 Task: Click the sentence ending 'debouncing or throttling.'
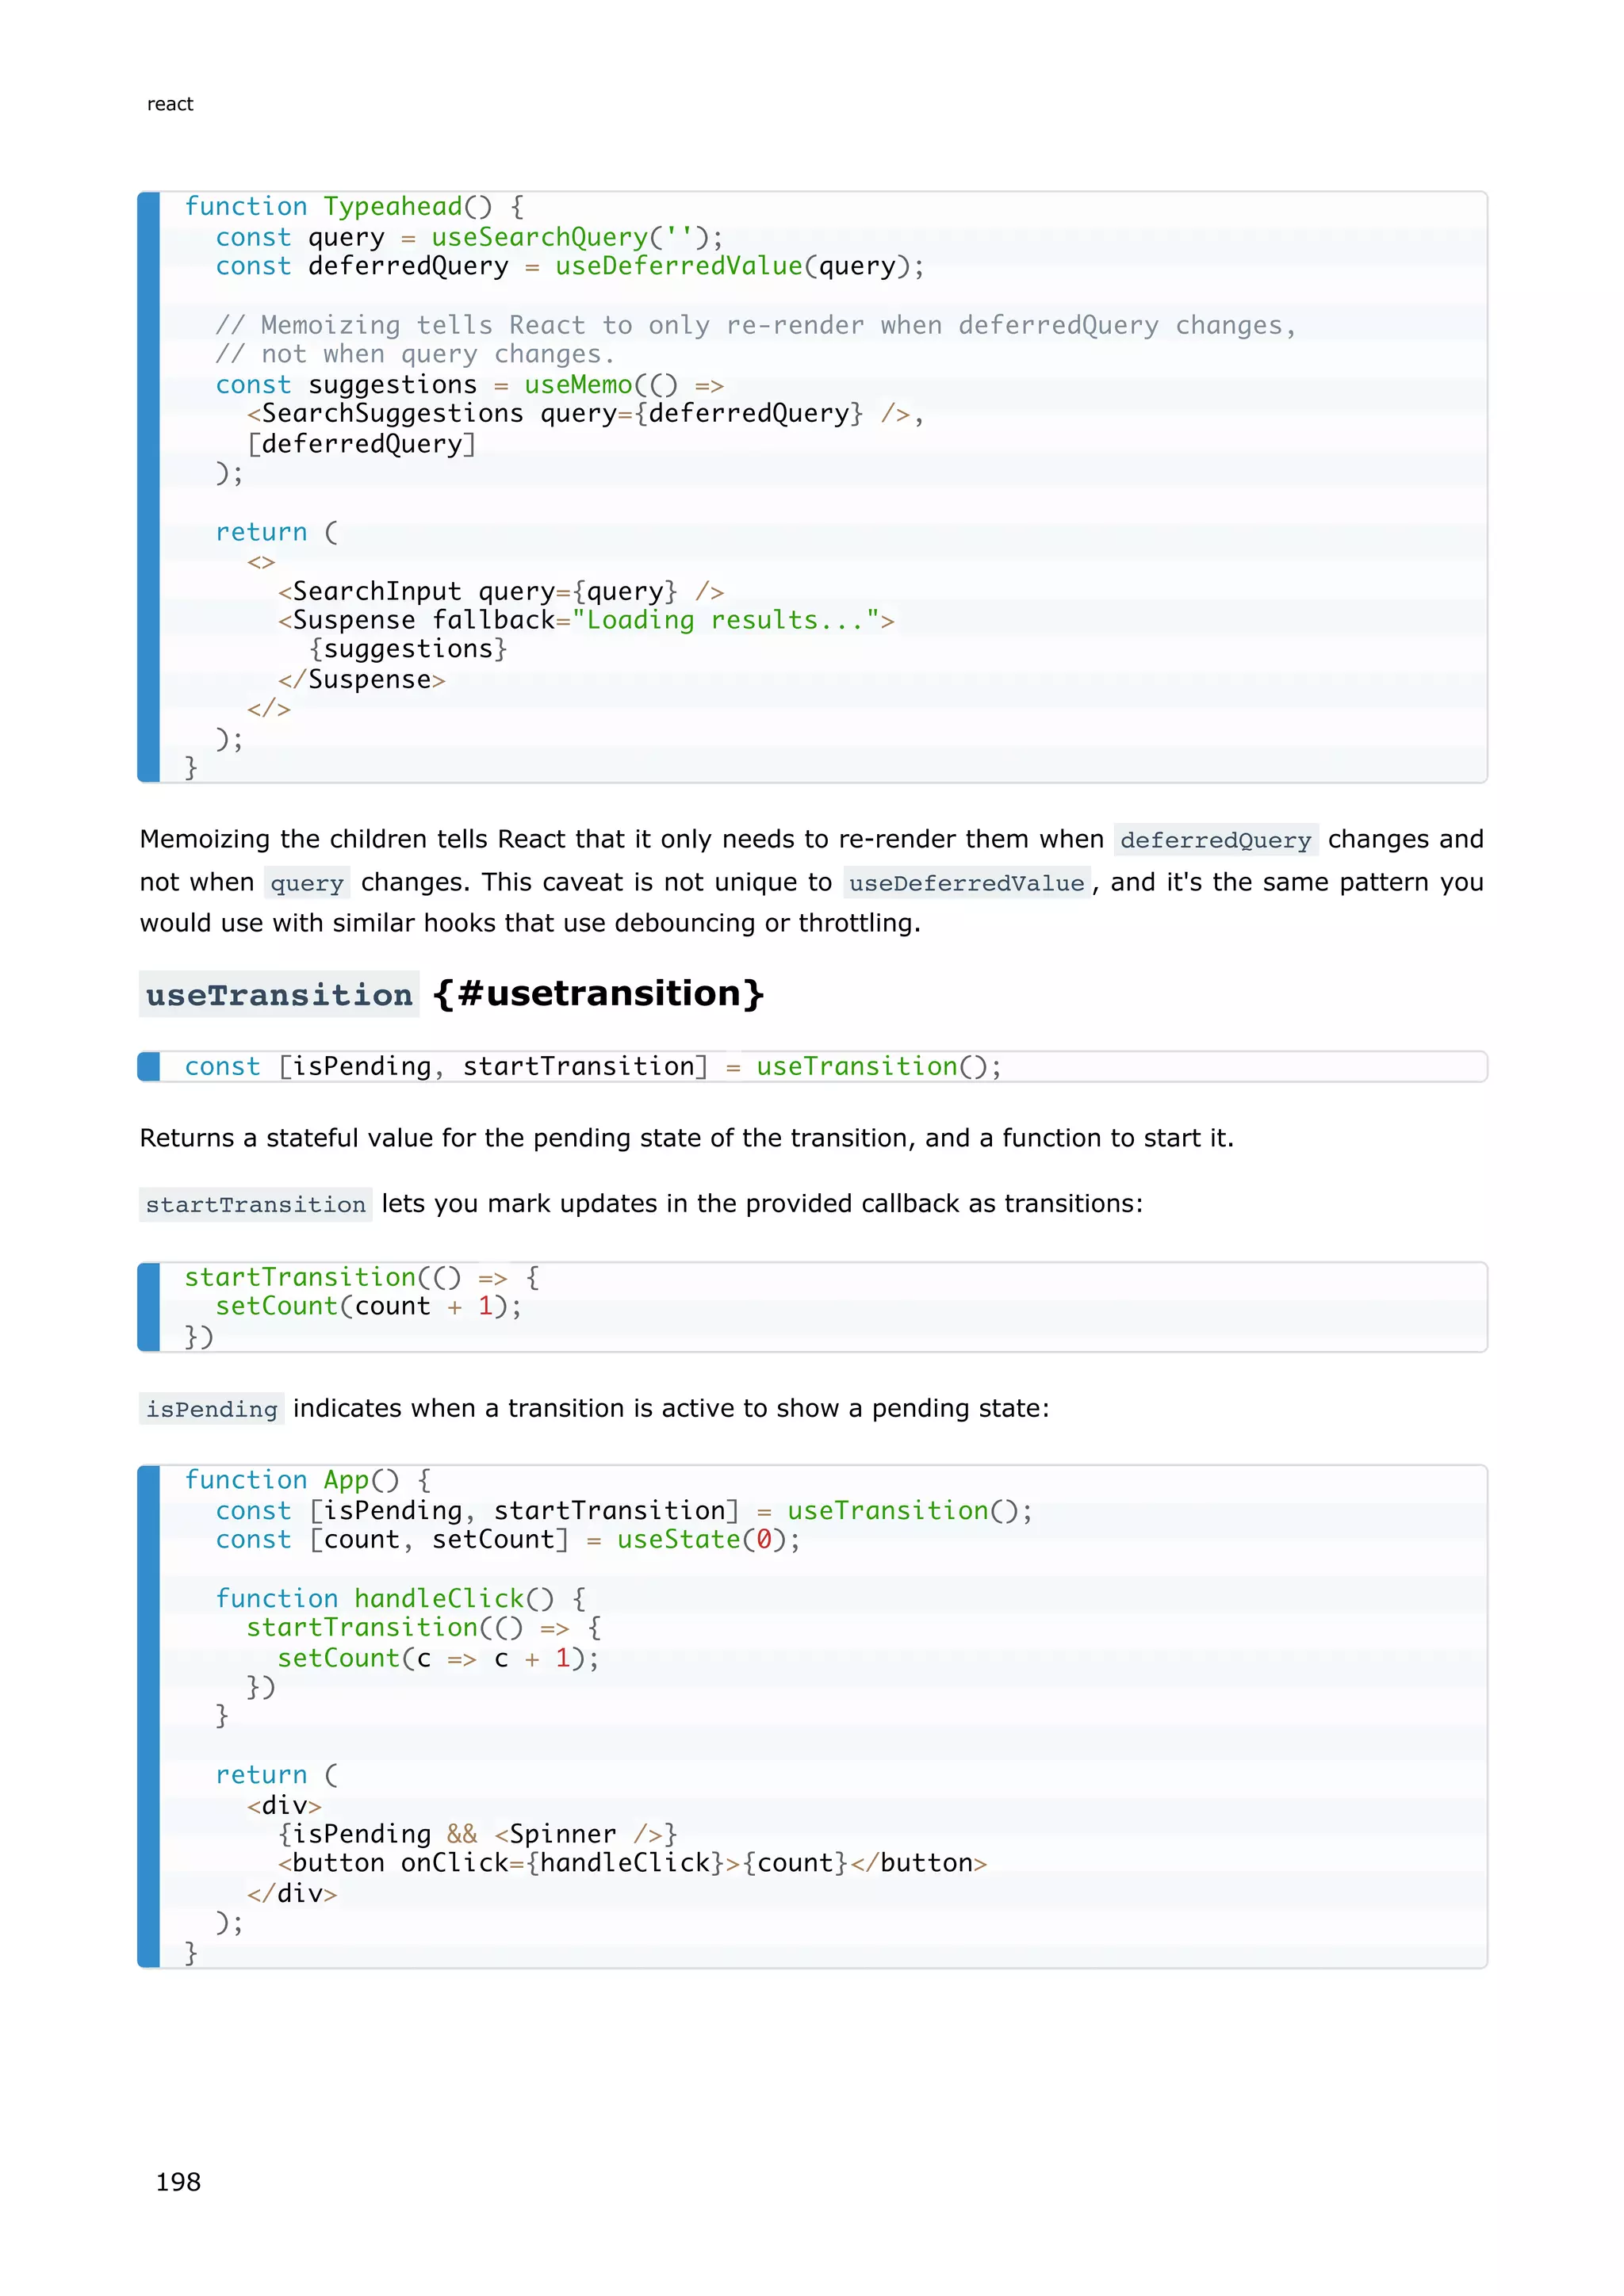(530, 923)
